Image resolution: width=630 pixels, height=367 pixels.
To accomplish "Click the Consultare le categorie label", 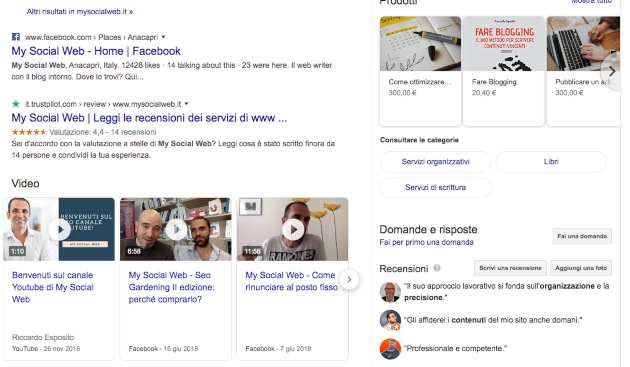I will coord(419,140).
